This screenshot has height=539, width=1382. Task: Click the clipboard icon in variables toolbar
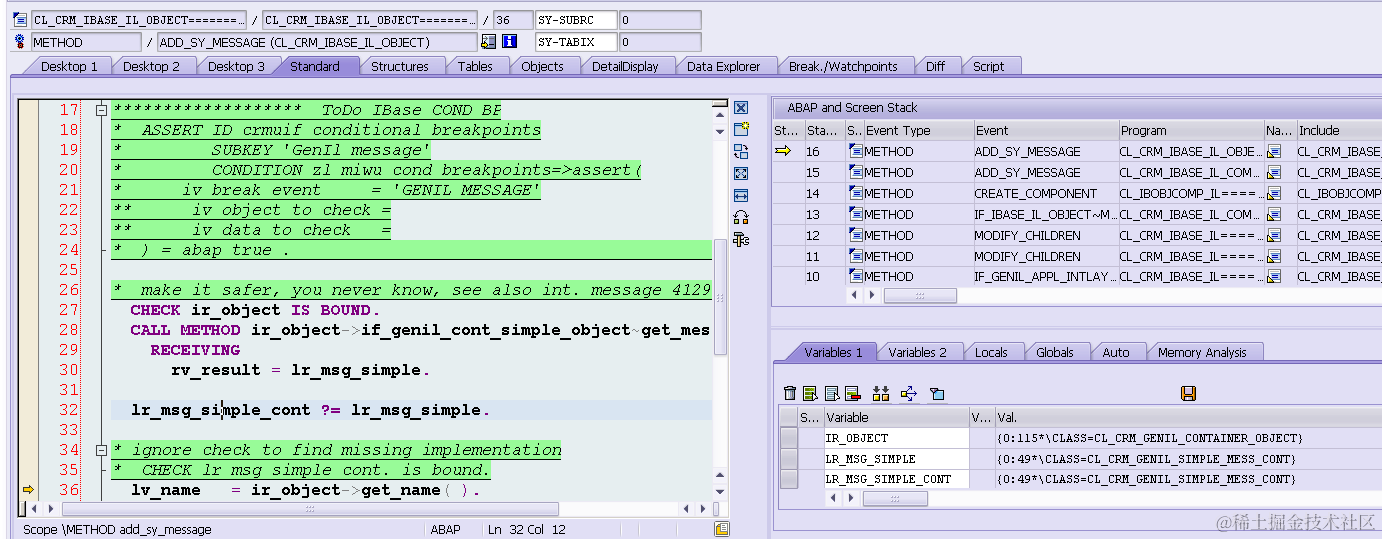click(x=936, y=394)
